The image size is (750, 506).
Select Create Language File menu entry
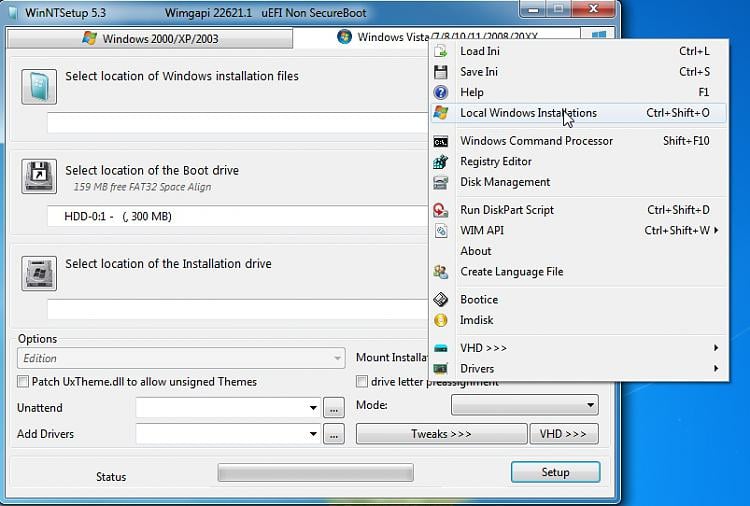coord(579,272)
